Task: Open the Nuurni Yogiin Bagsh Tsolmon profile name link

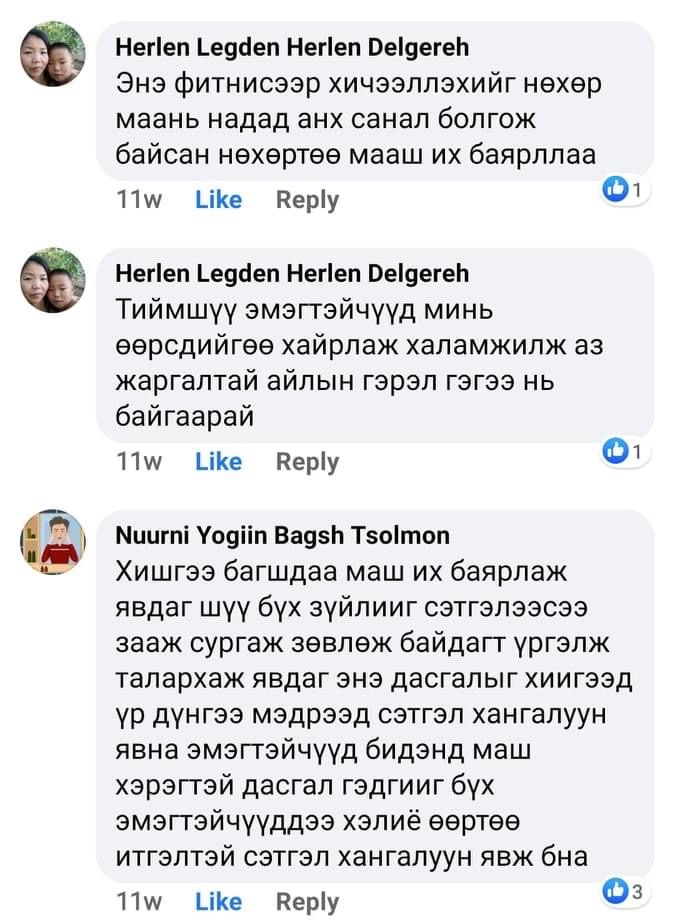Action: tap(283, 536)
